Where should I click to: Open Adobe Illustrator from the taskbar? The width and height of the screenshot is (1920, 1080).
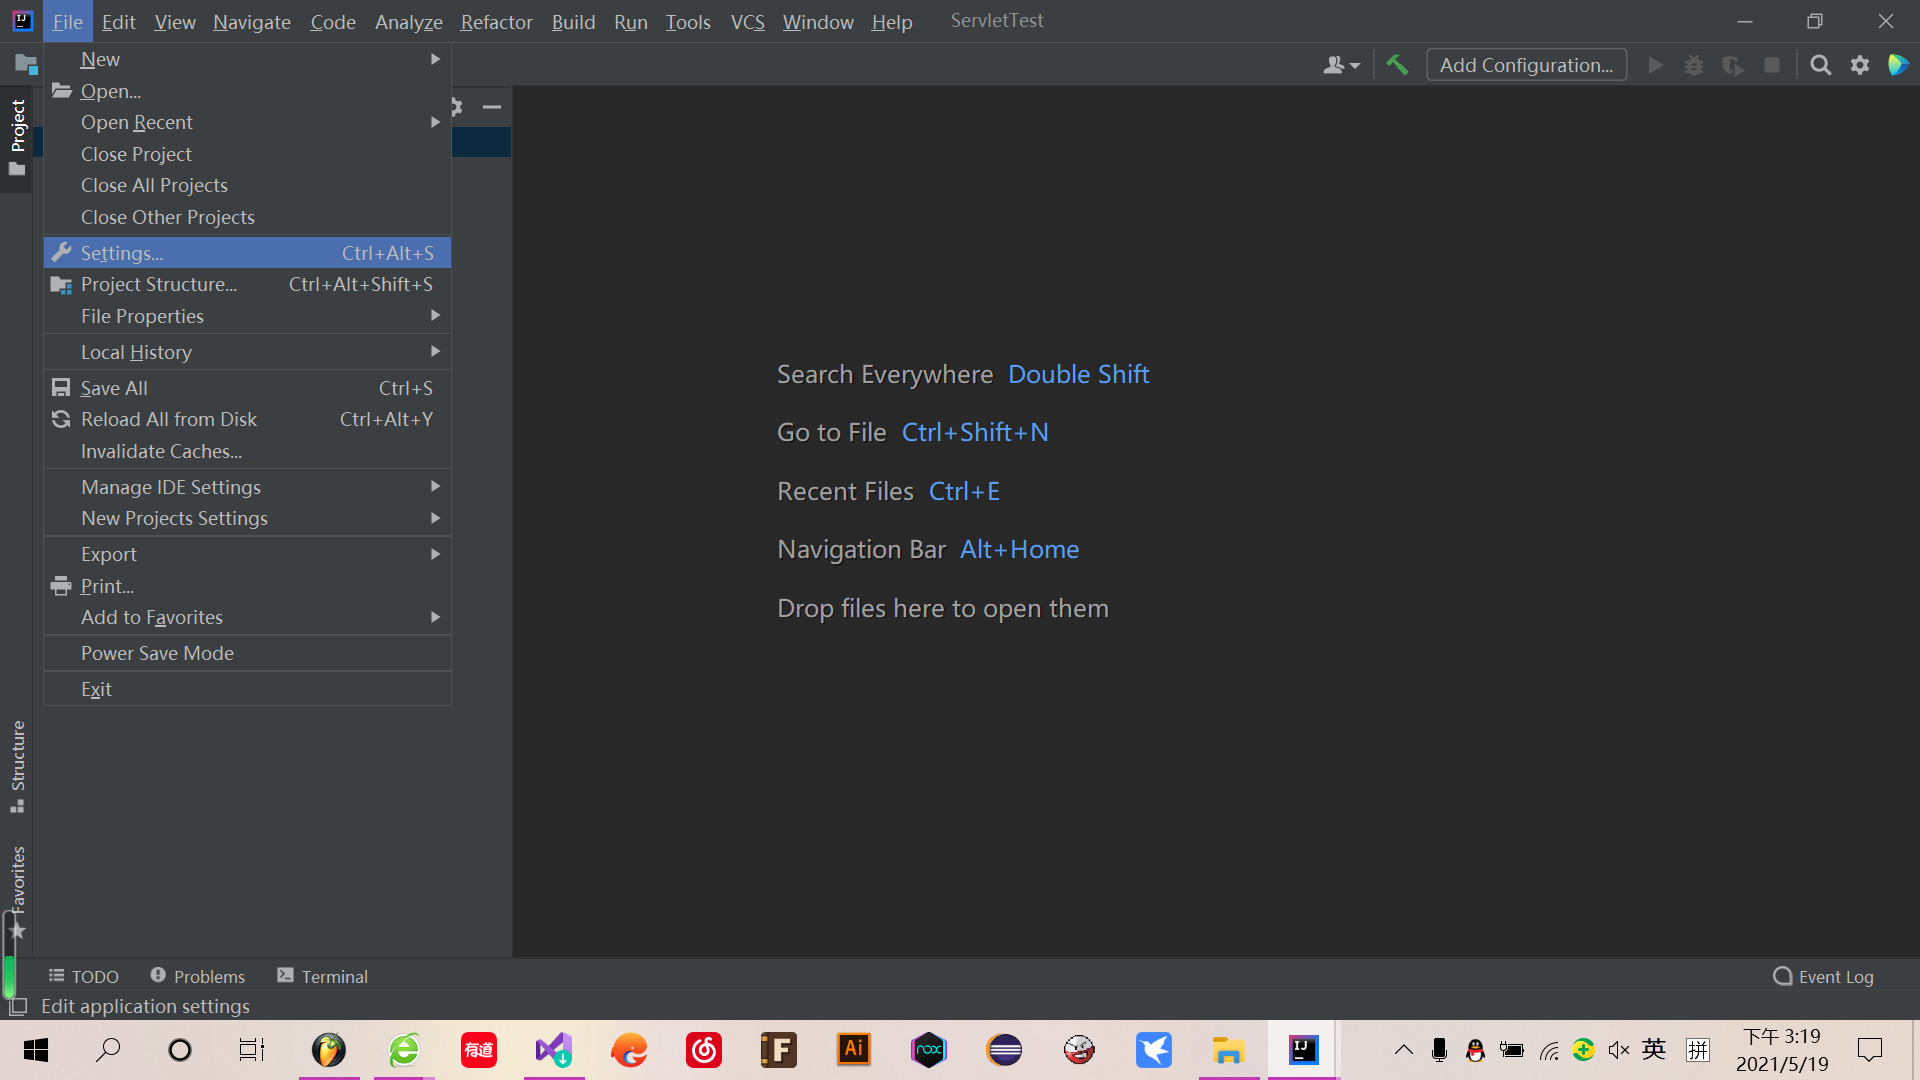click(853, 1050)
